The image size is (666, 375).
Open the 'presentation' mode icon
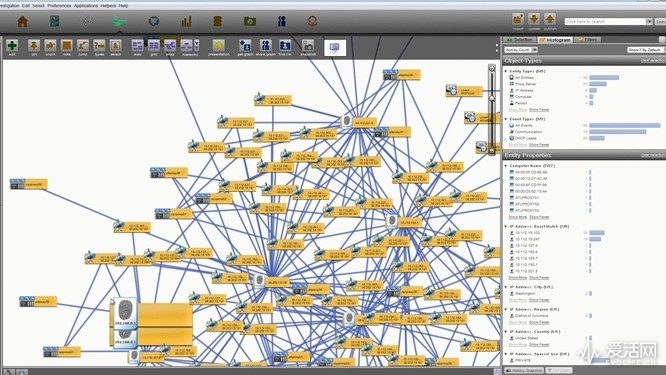click(219, 45)
